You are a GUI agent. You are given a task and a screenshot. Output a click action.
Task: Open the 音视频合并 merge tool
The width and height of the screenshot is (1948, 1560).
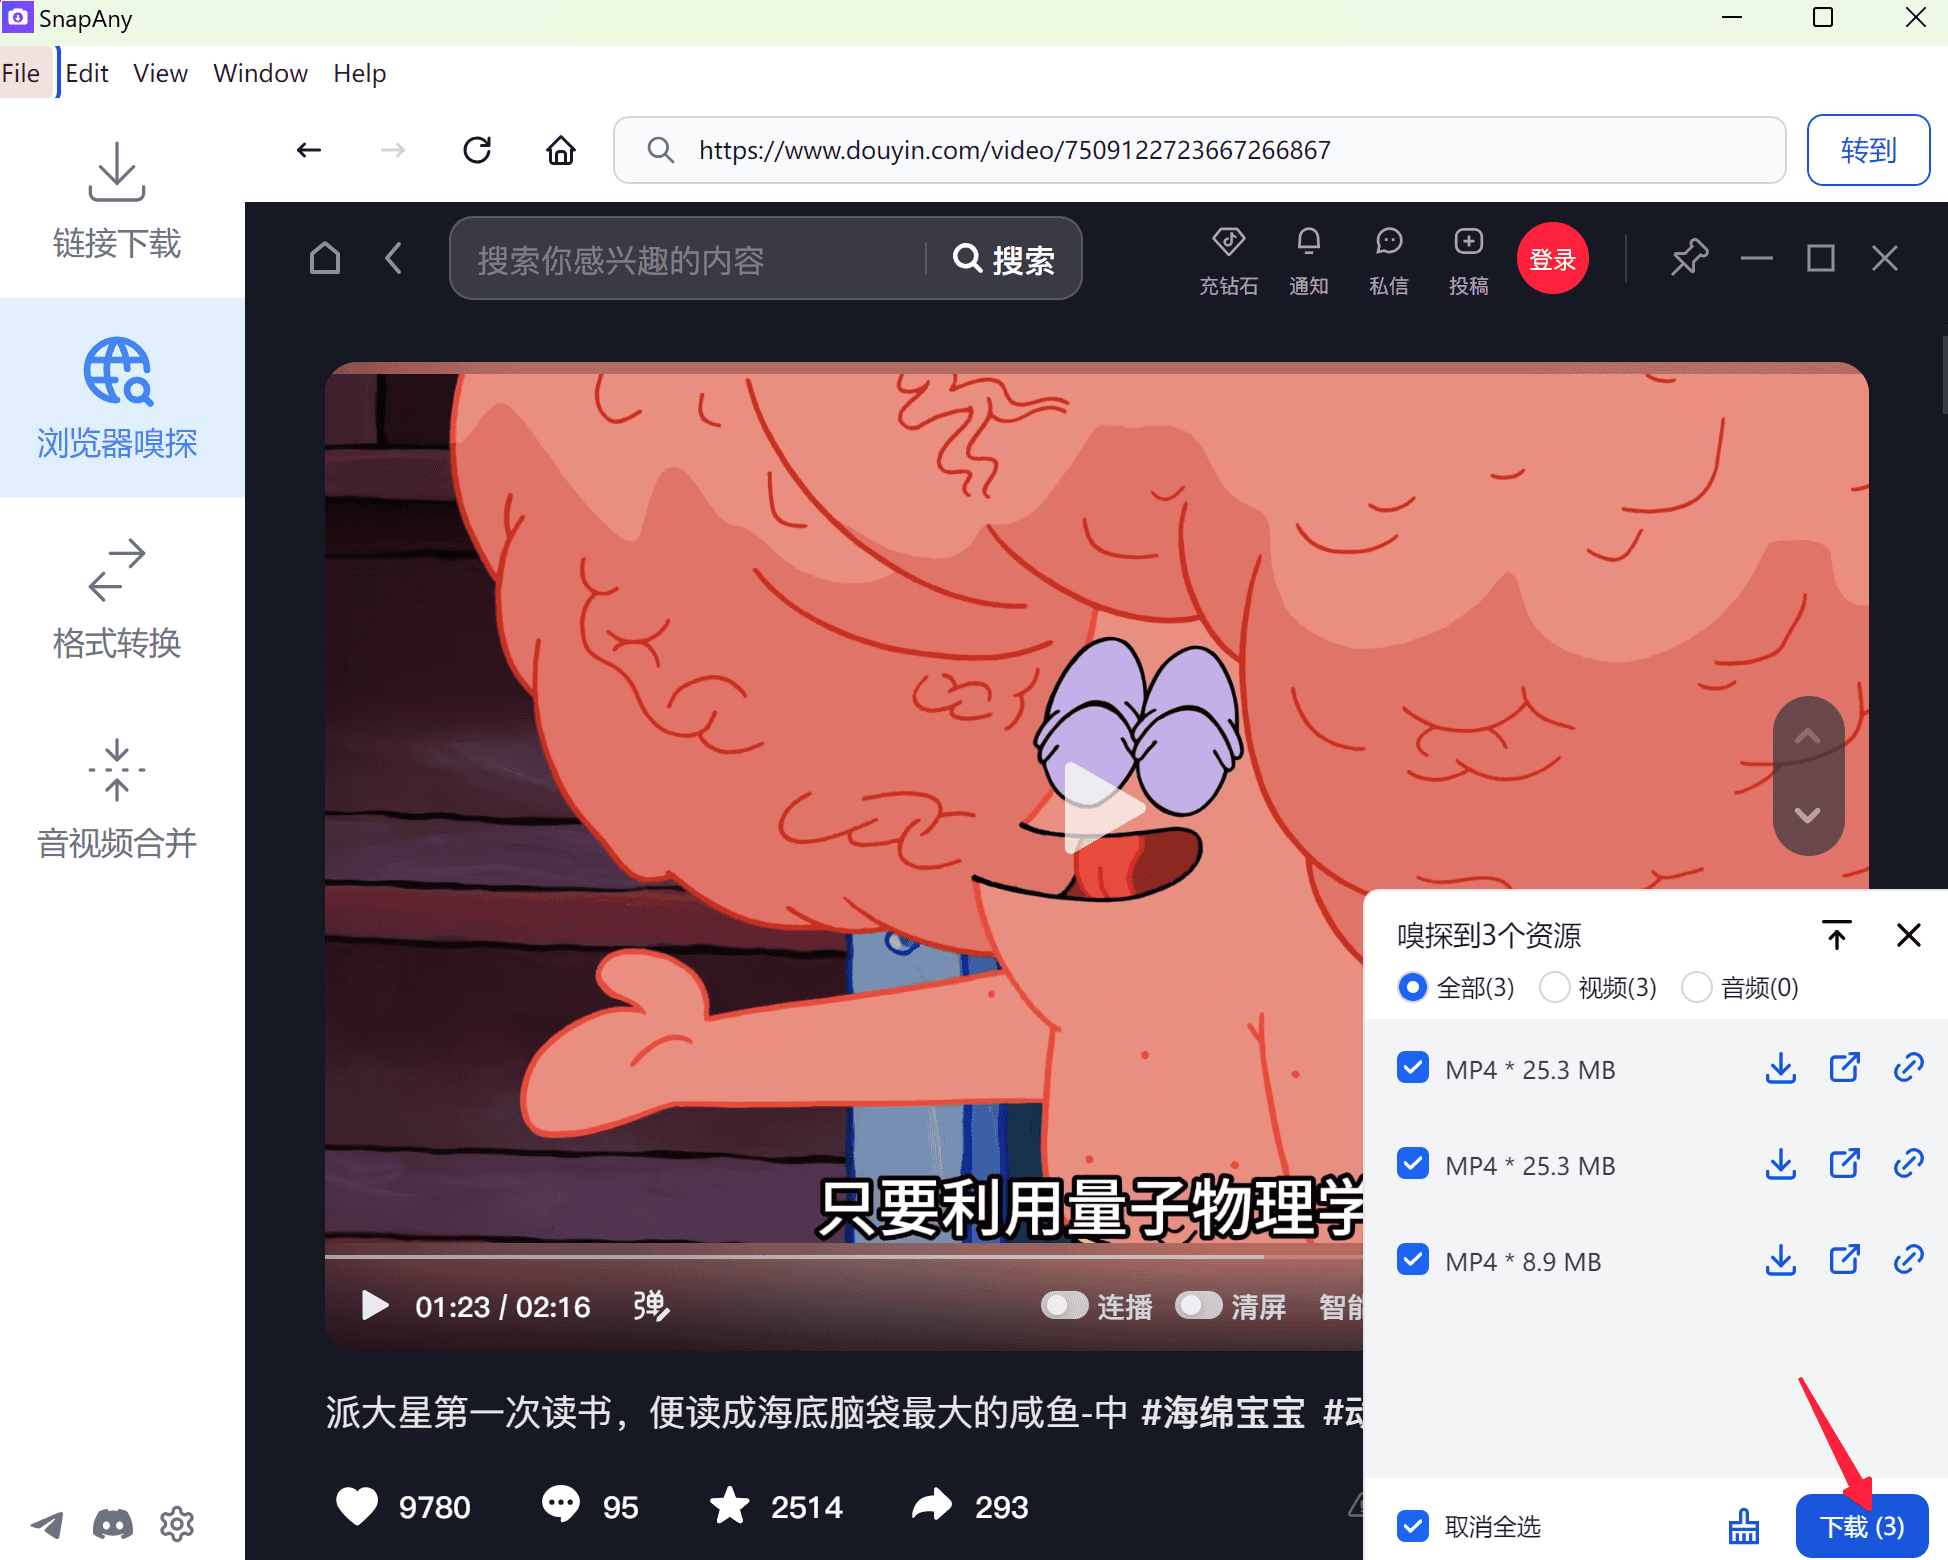click(x=116, y=800)
